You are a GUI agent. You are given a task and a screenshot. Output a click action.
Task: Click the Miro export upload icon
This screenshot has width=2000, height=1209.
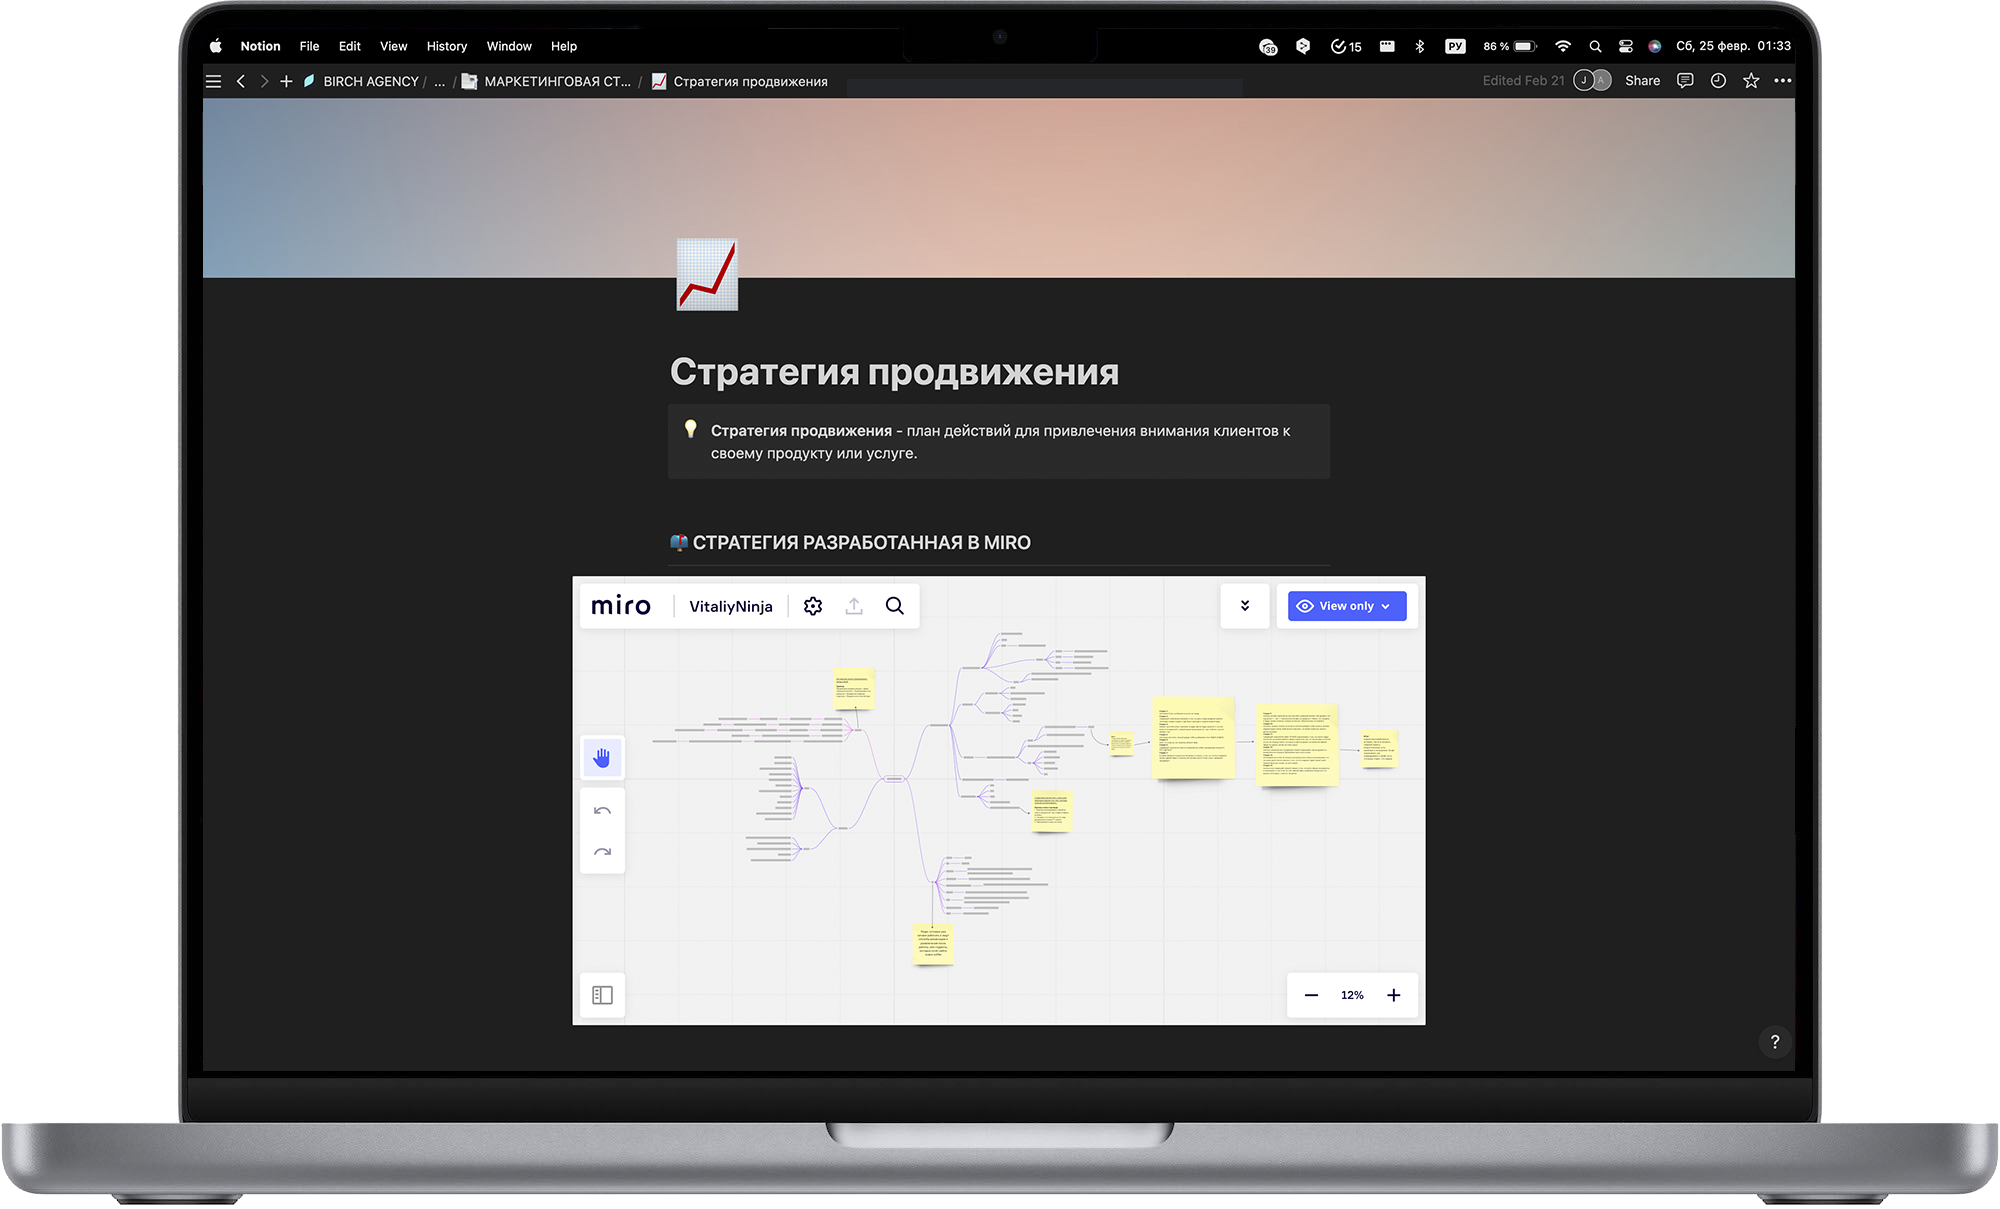click(x=854, y=606)
